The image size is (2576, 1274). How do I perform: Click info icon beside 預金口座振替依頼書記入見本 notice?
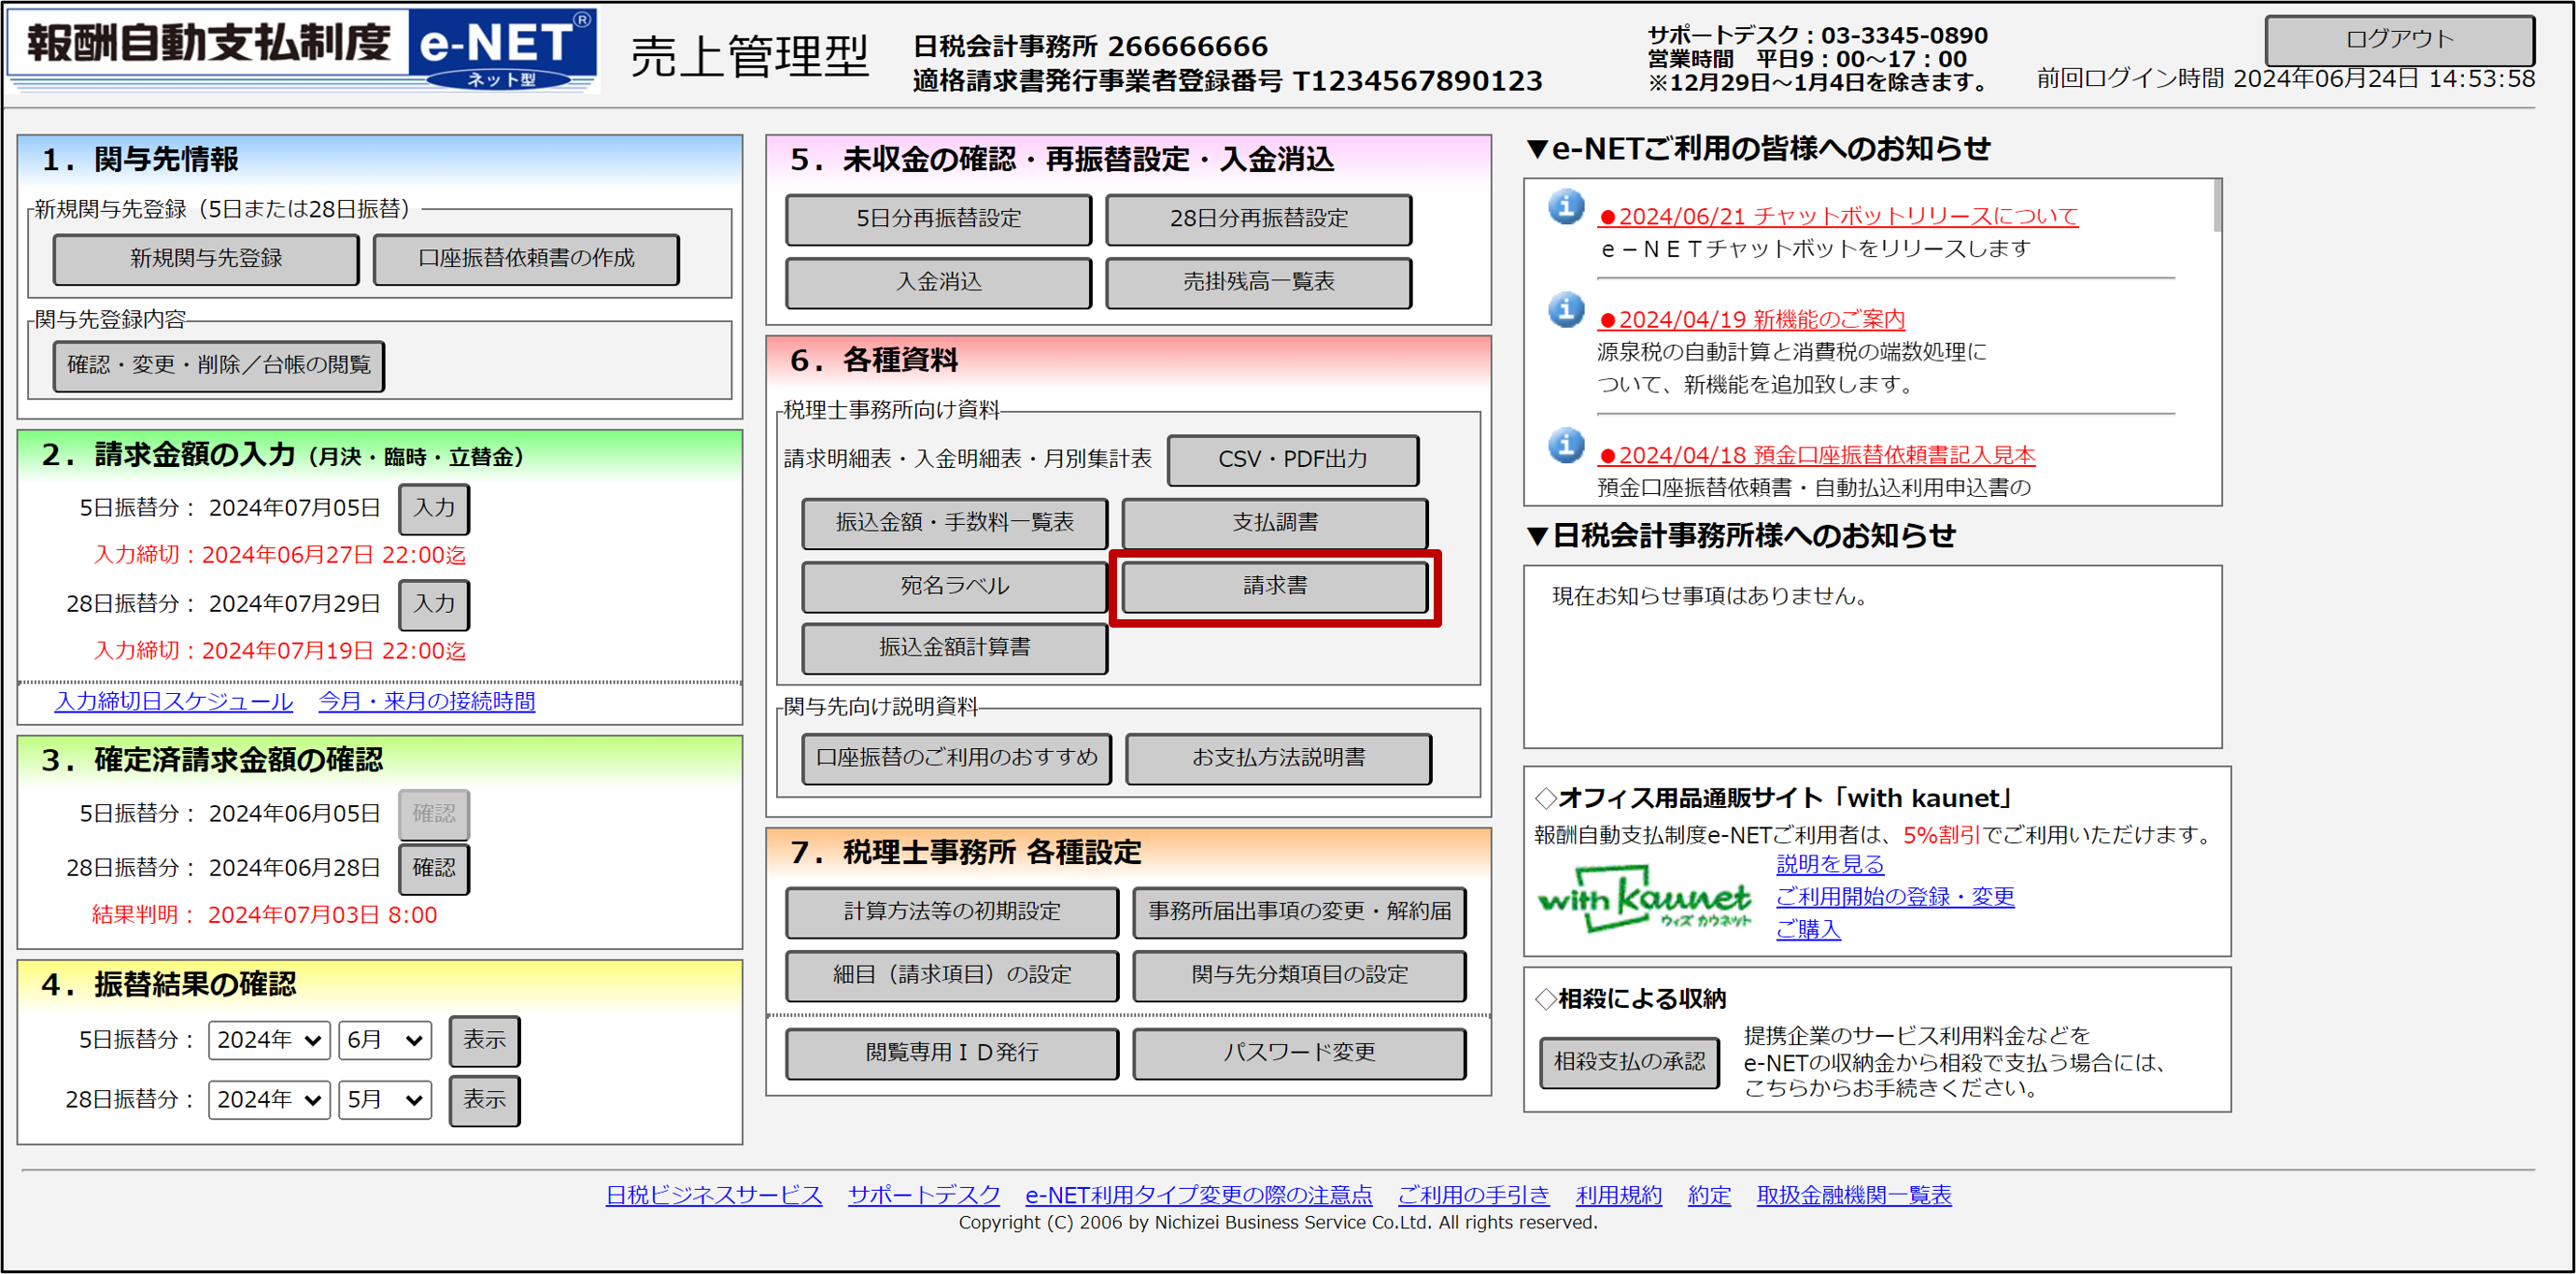coord(1566,446)
